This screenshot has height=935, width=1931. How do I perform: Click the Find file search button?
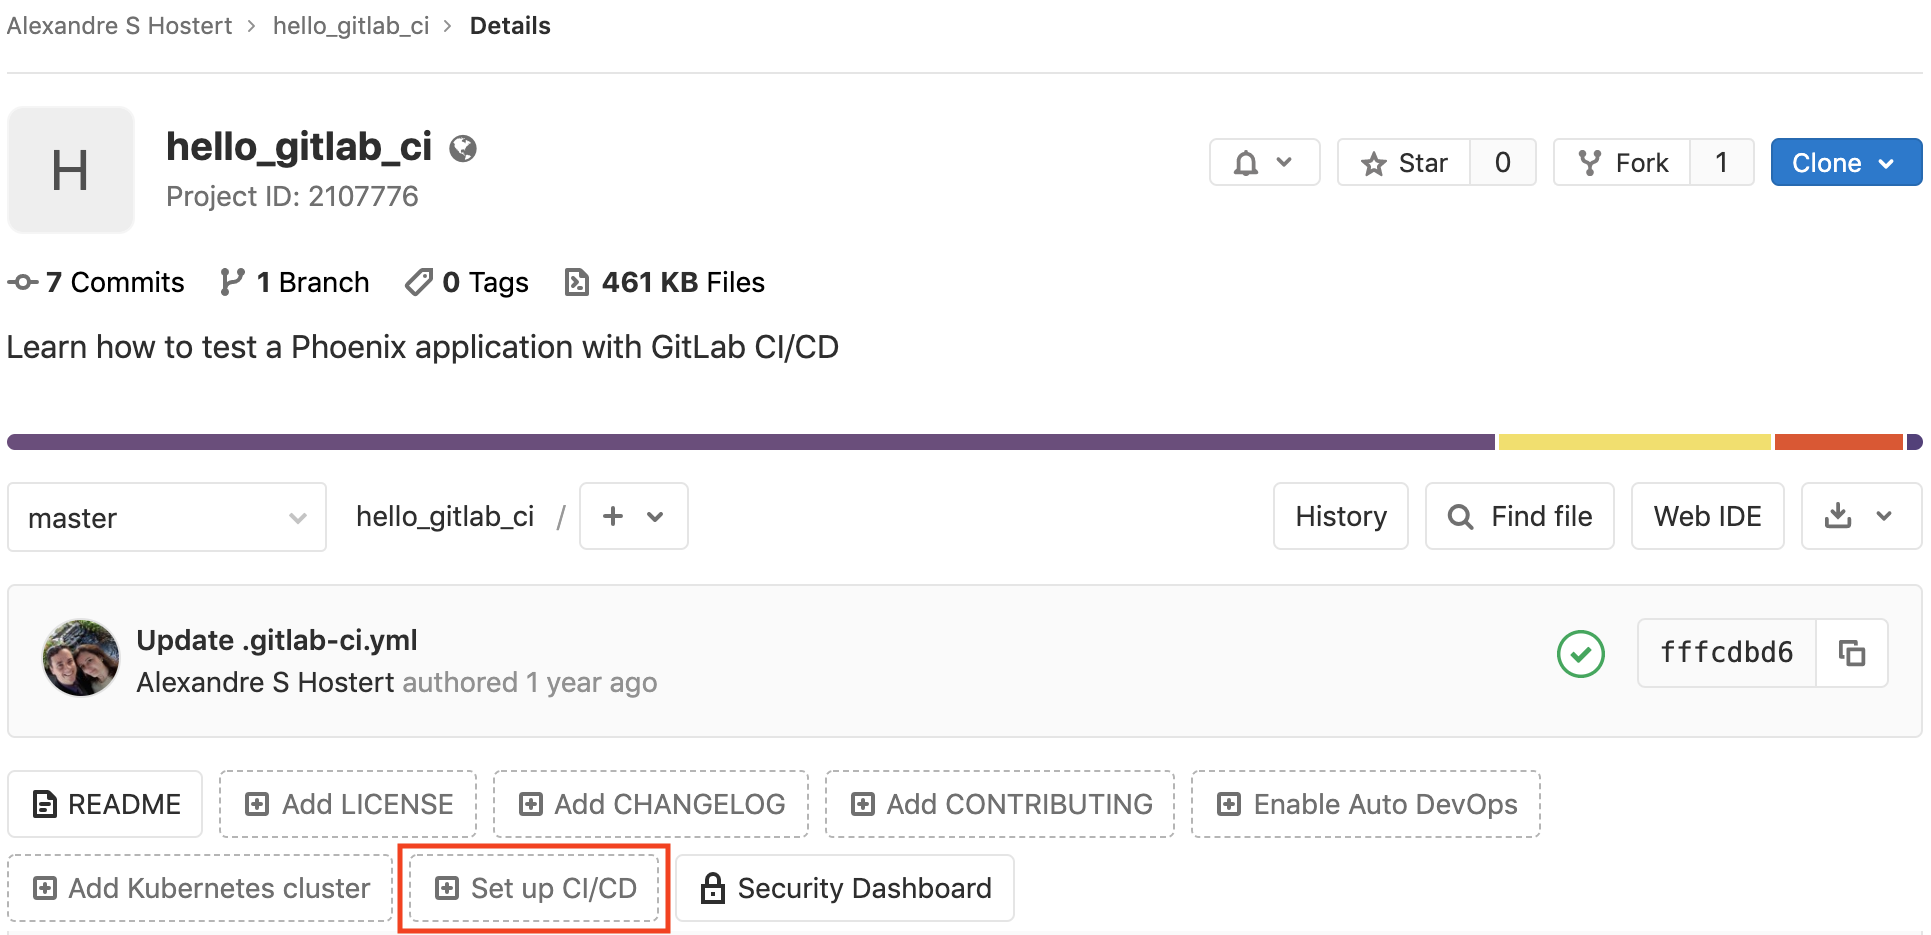(1519, 516)
